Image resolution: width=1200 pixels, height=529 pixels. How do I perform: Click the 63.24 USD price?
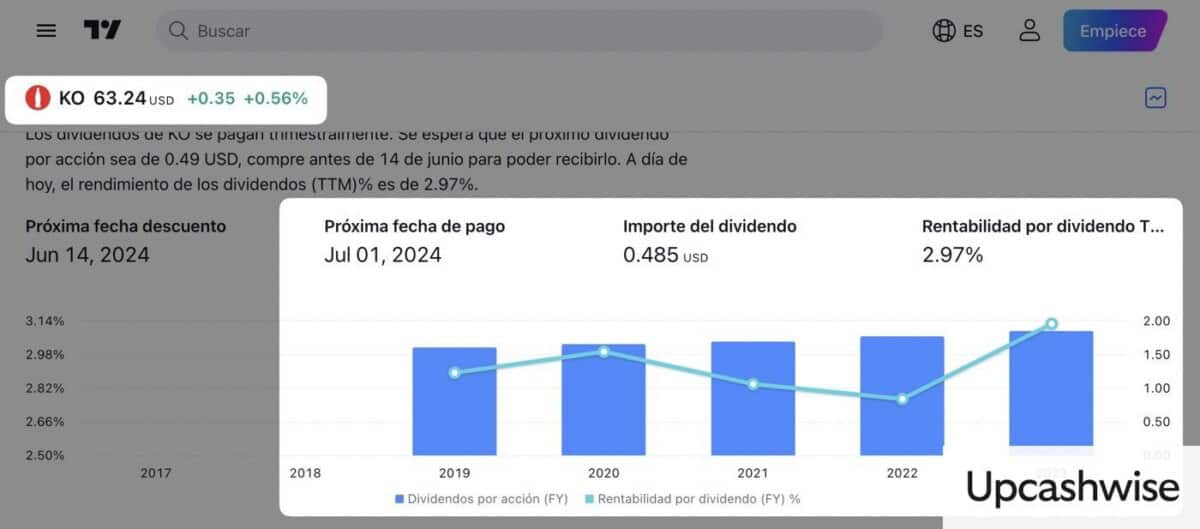(x=133, y=98)
